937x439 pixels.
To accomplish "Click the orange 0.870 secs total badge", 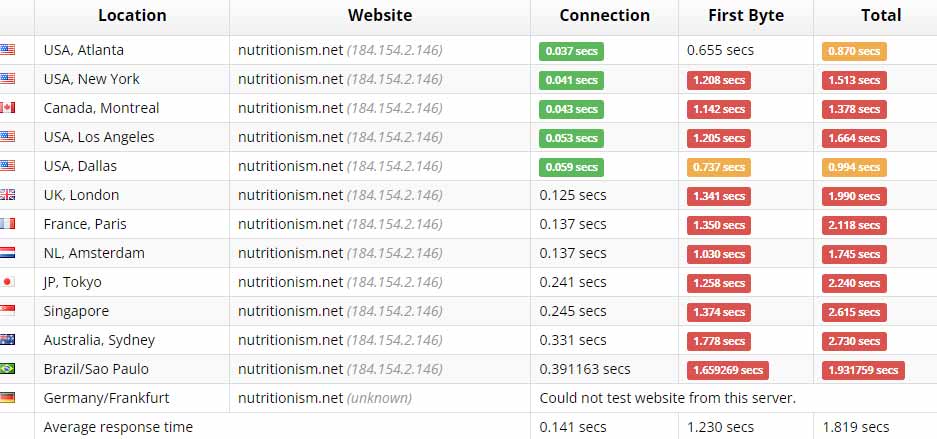I will coord(854,51).
